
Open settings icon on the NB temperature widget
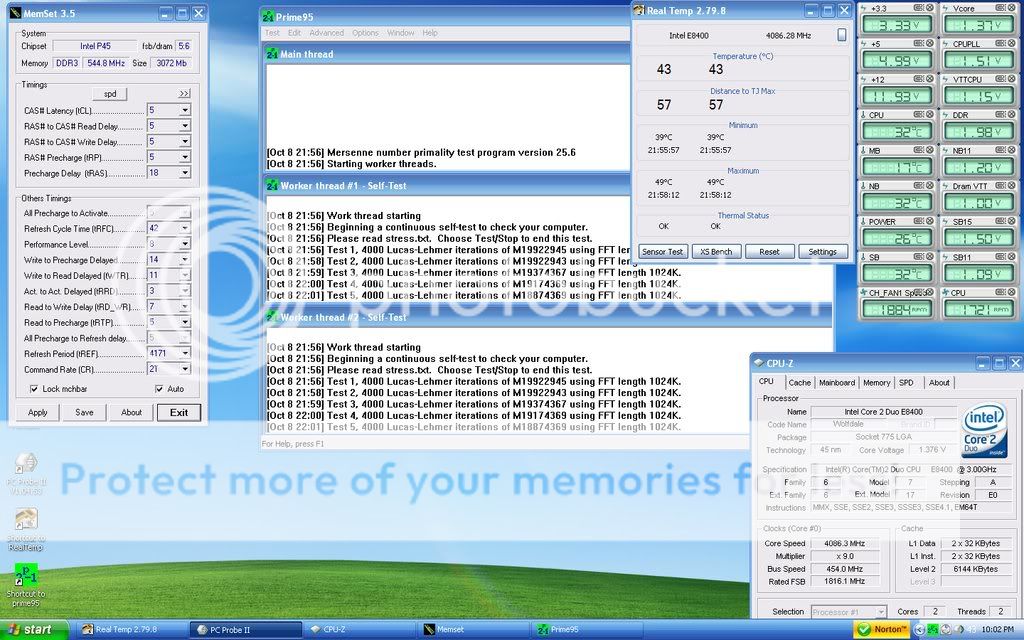point(918,185)
